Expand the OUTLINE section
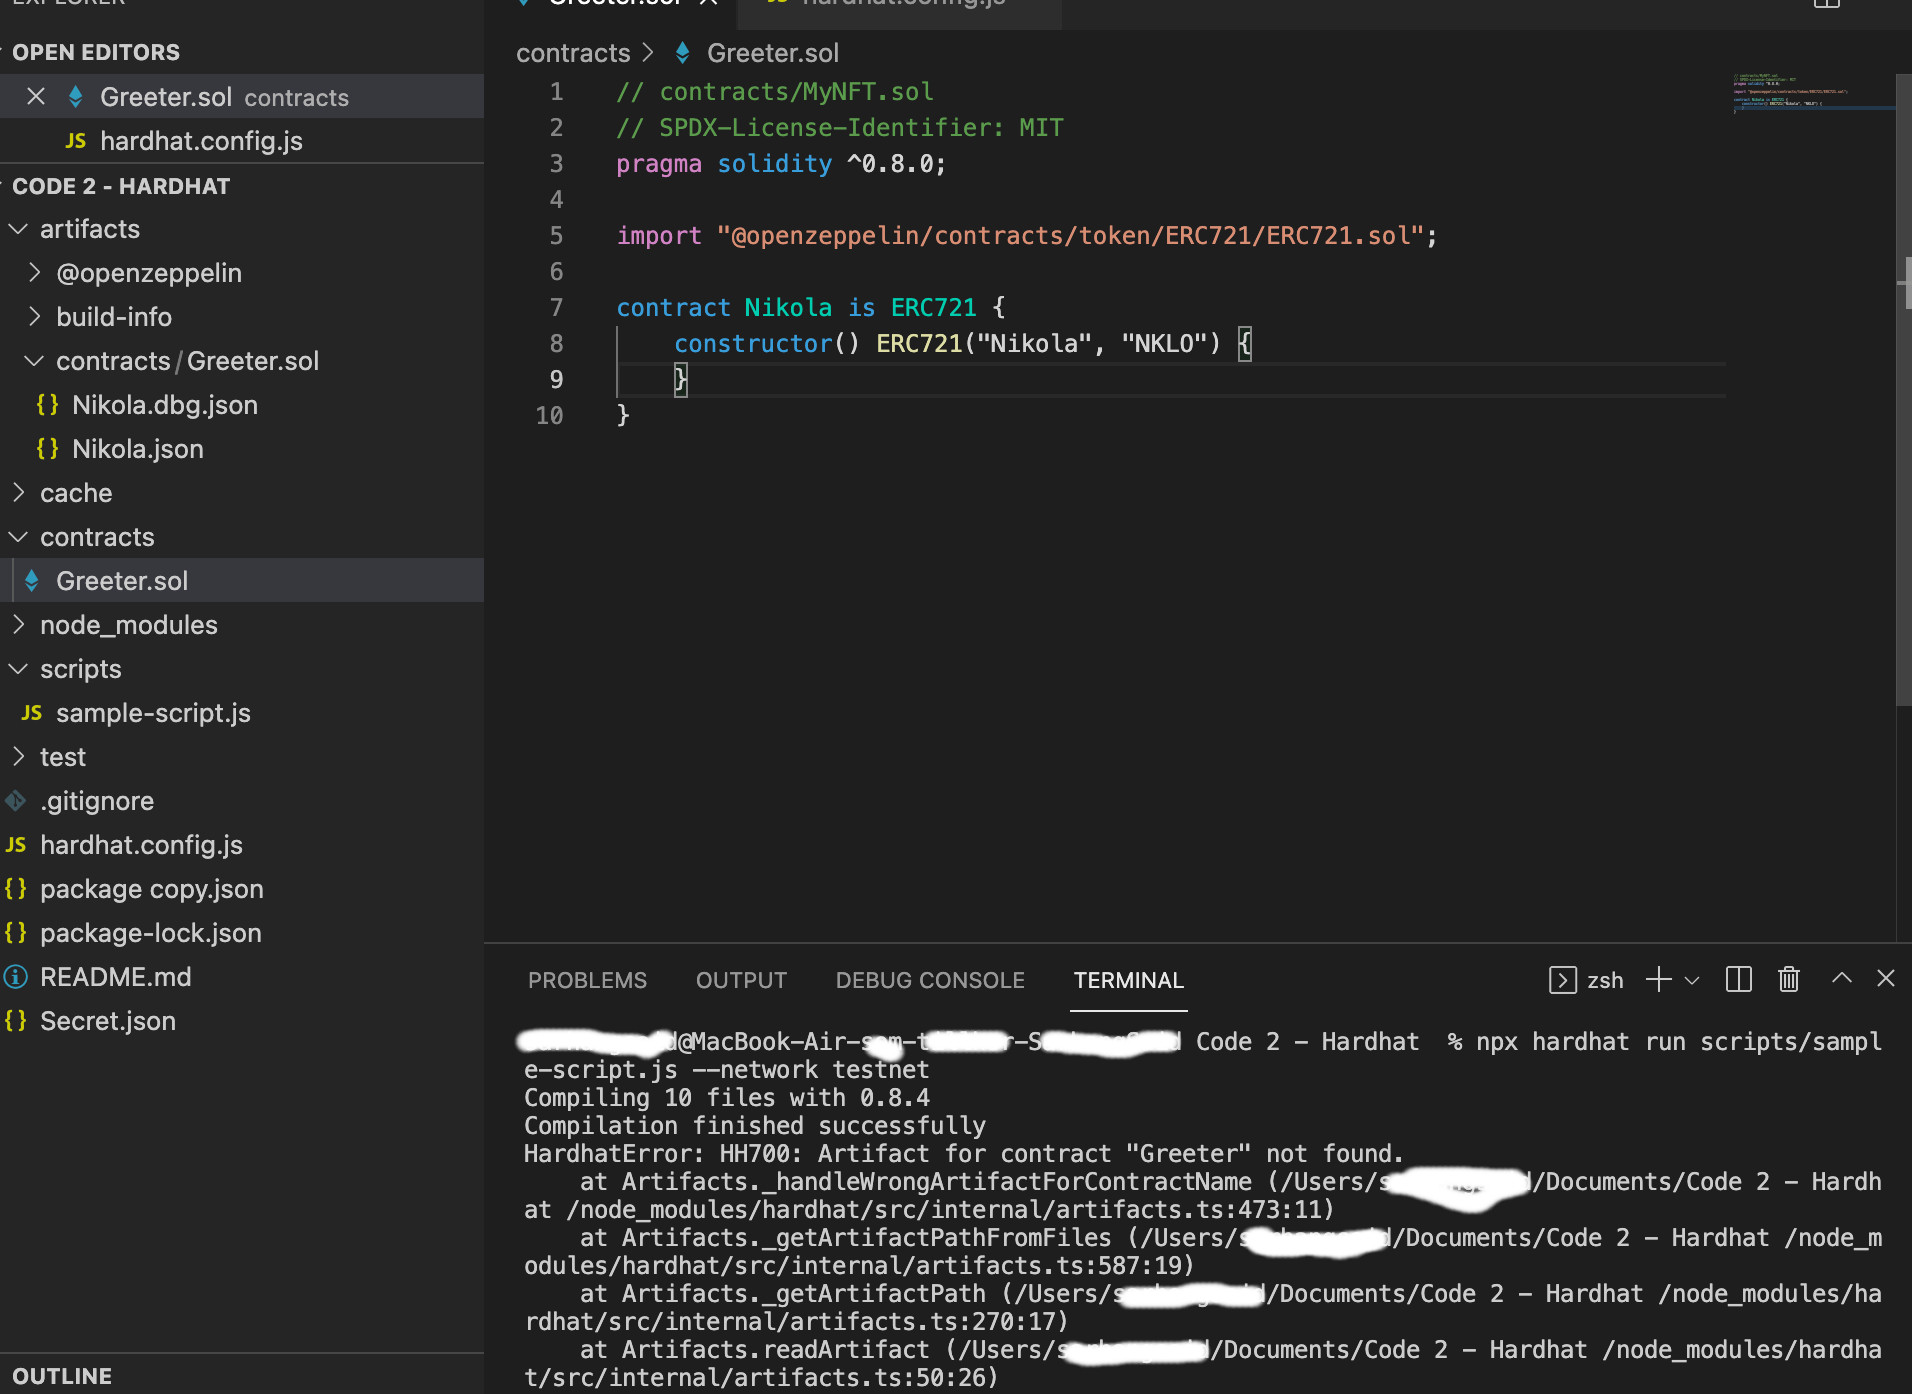1912x1394 pixels. point(242,1376)
